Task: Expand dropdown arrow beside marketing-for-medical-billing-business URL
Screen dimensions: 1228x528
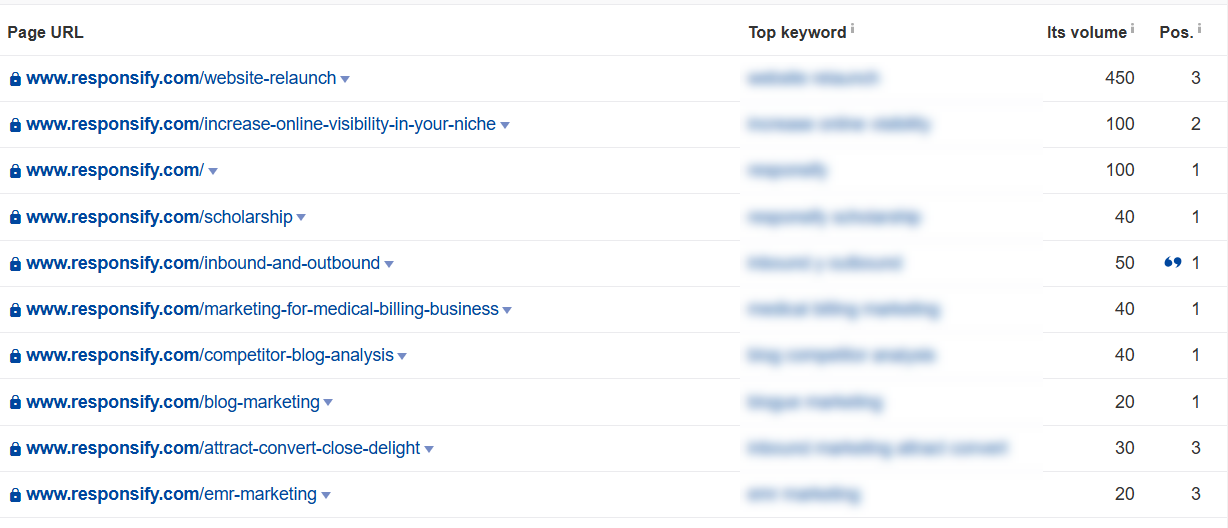Action: 507,311
